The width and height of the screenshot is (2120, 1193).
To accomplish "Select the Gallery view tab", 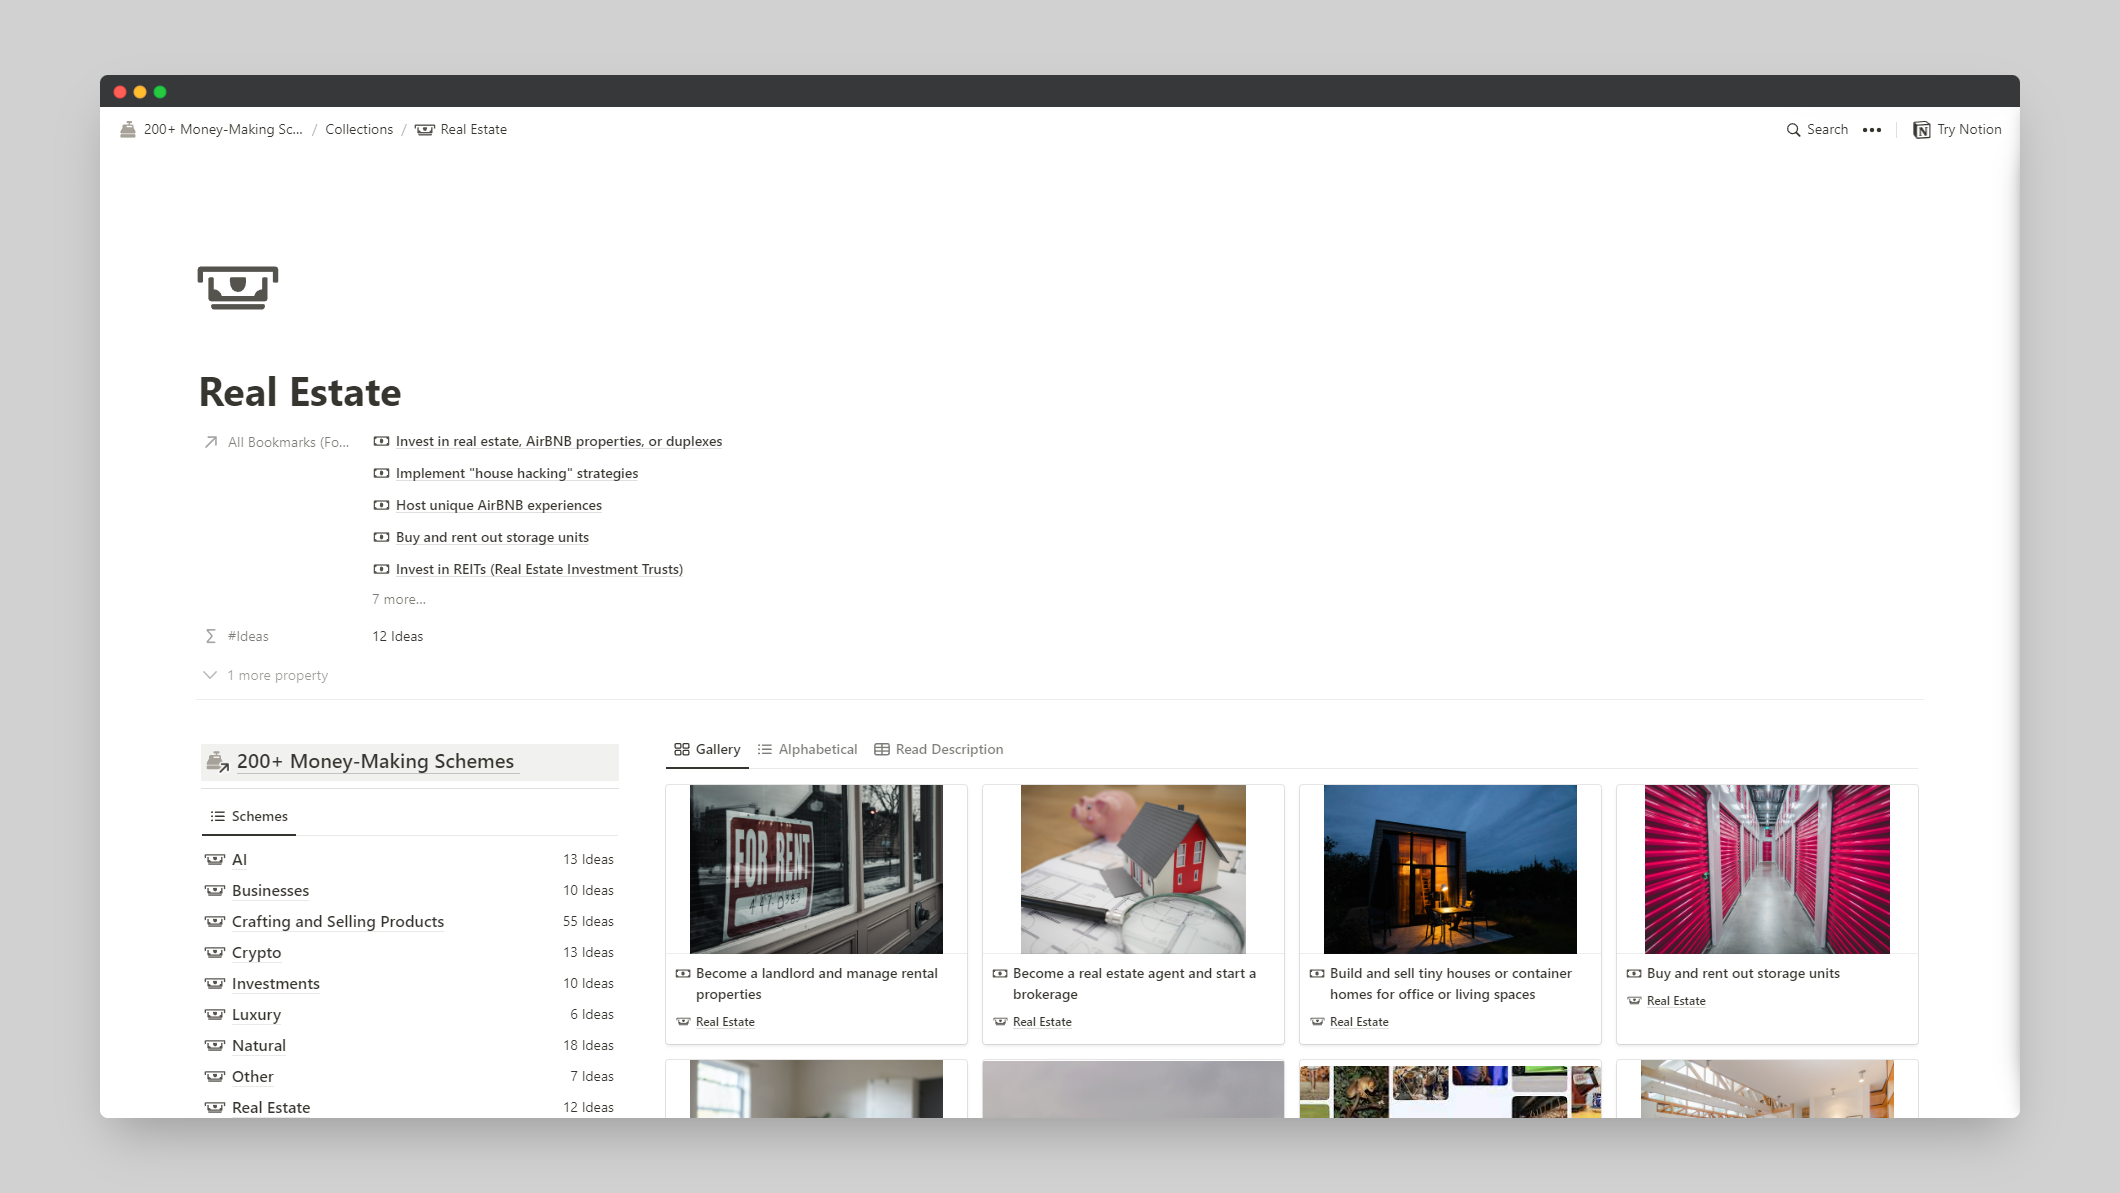I will (707, 750).
